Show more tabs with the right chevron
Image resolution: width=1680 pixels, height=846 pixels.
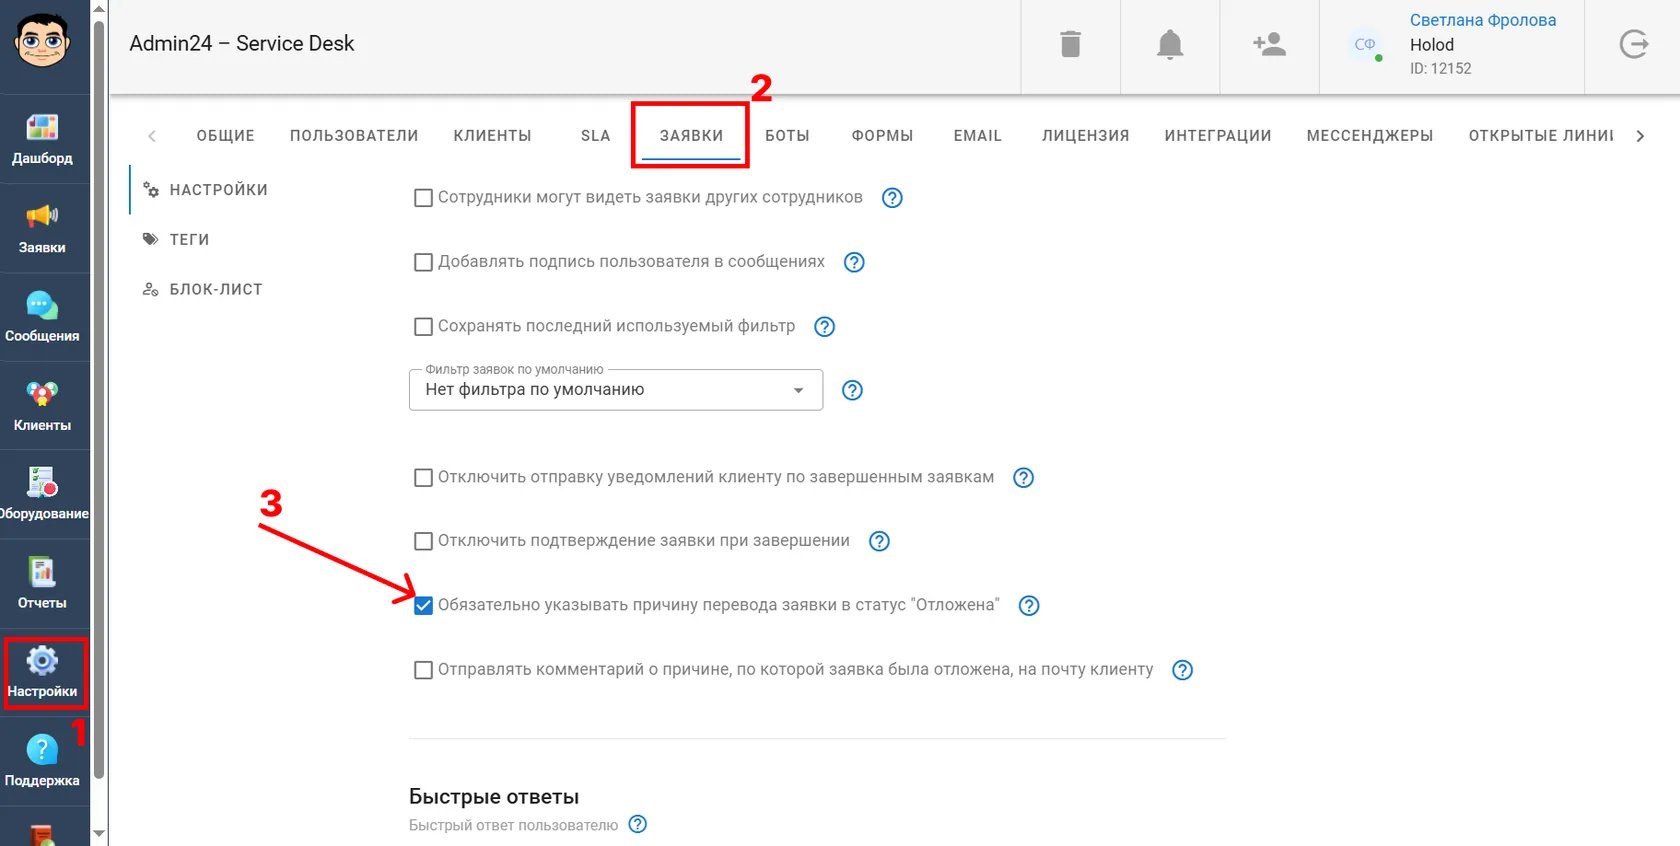tap(1640, 136)
